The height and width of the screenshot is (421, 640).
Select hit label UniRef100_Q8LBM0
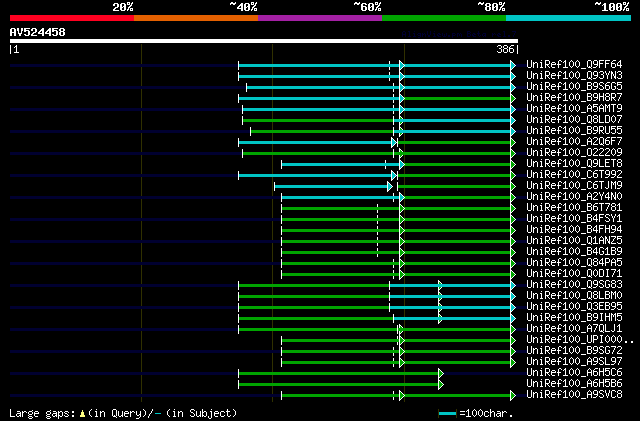(574, 296)
